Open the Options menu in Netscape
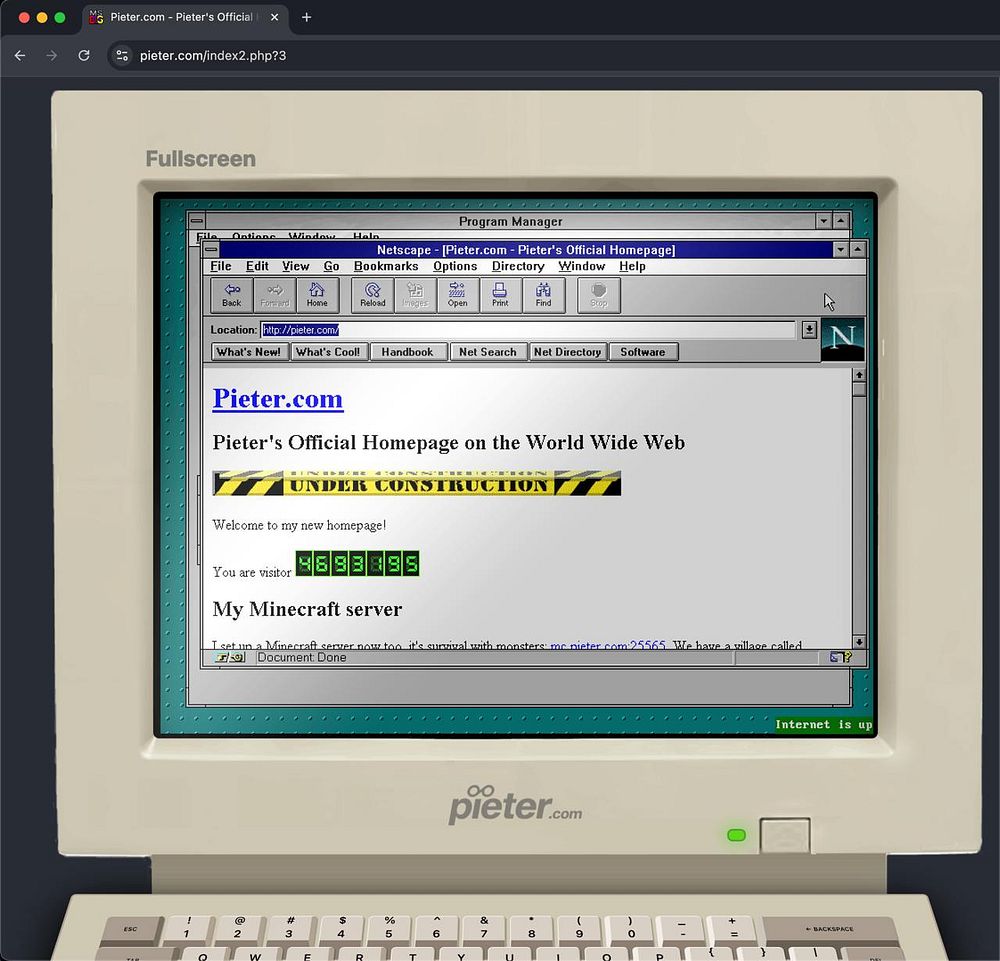 tap(455, 266)
